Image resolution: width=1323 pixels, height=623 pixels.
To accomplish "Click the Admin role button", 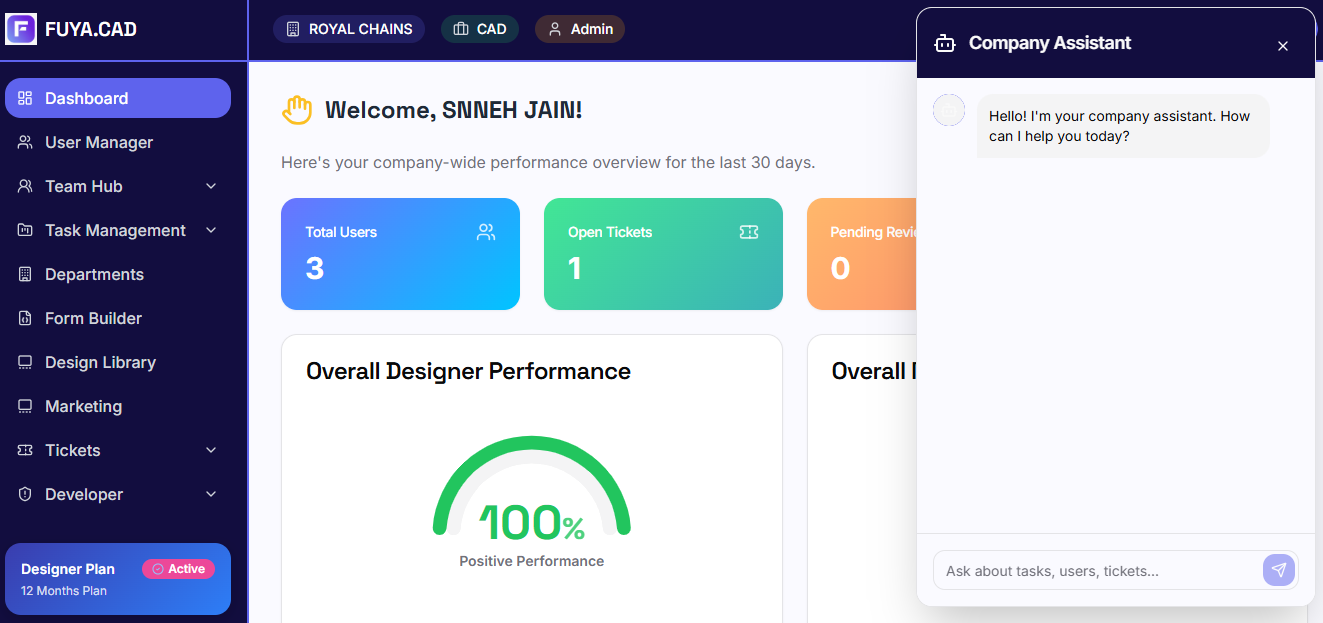I will tap(580, 29).
